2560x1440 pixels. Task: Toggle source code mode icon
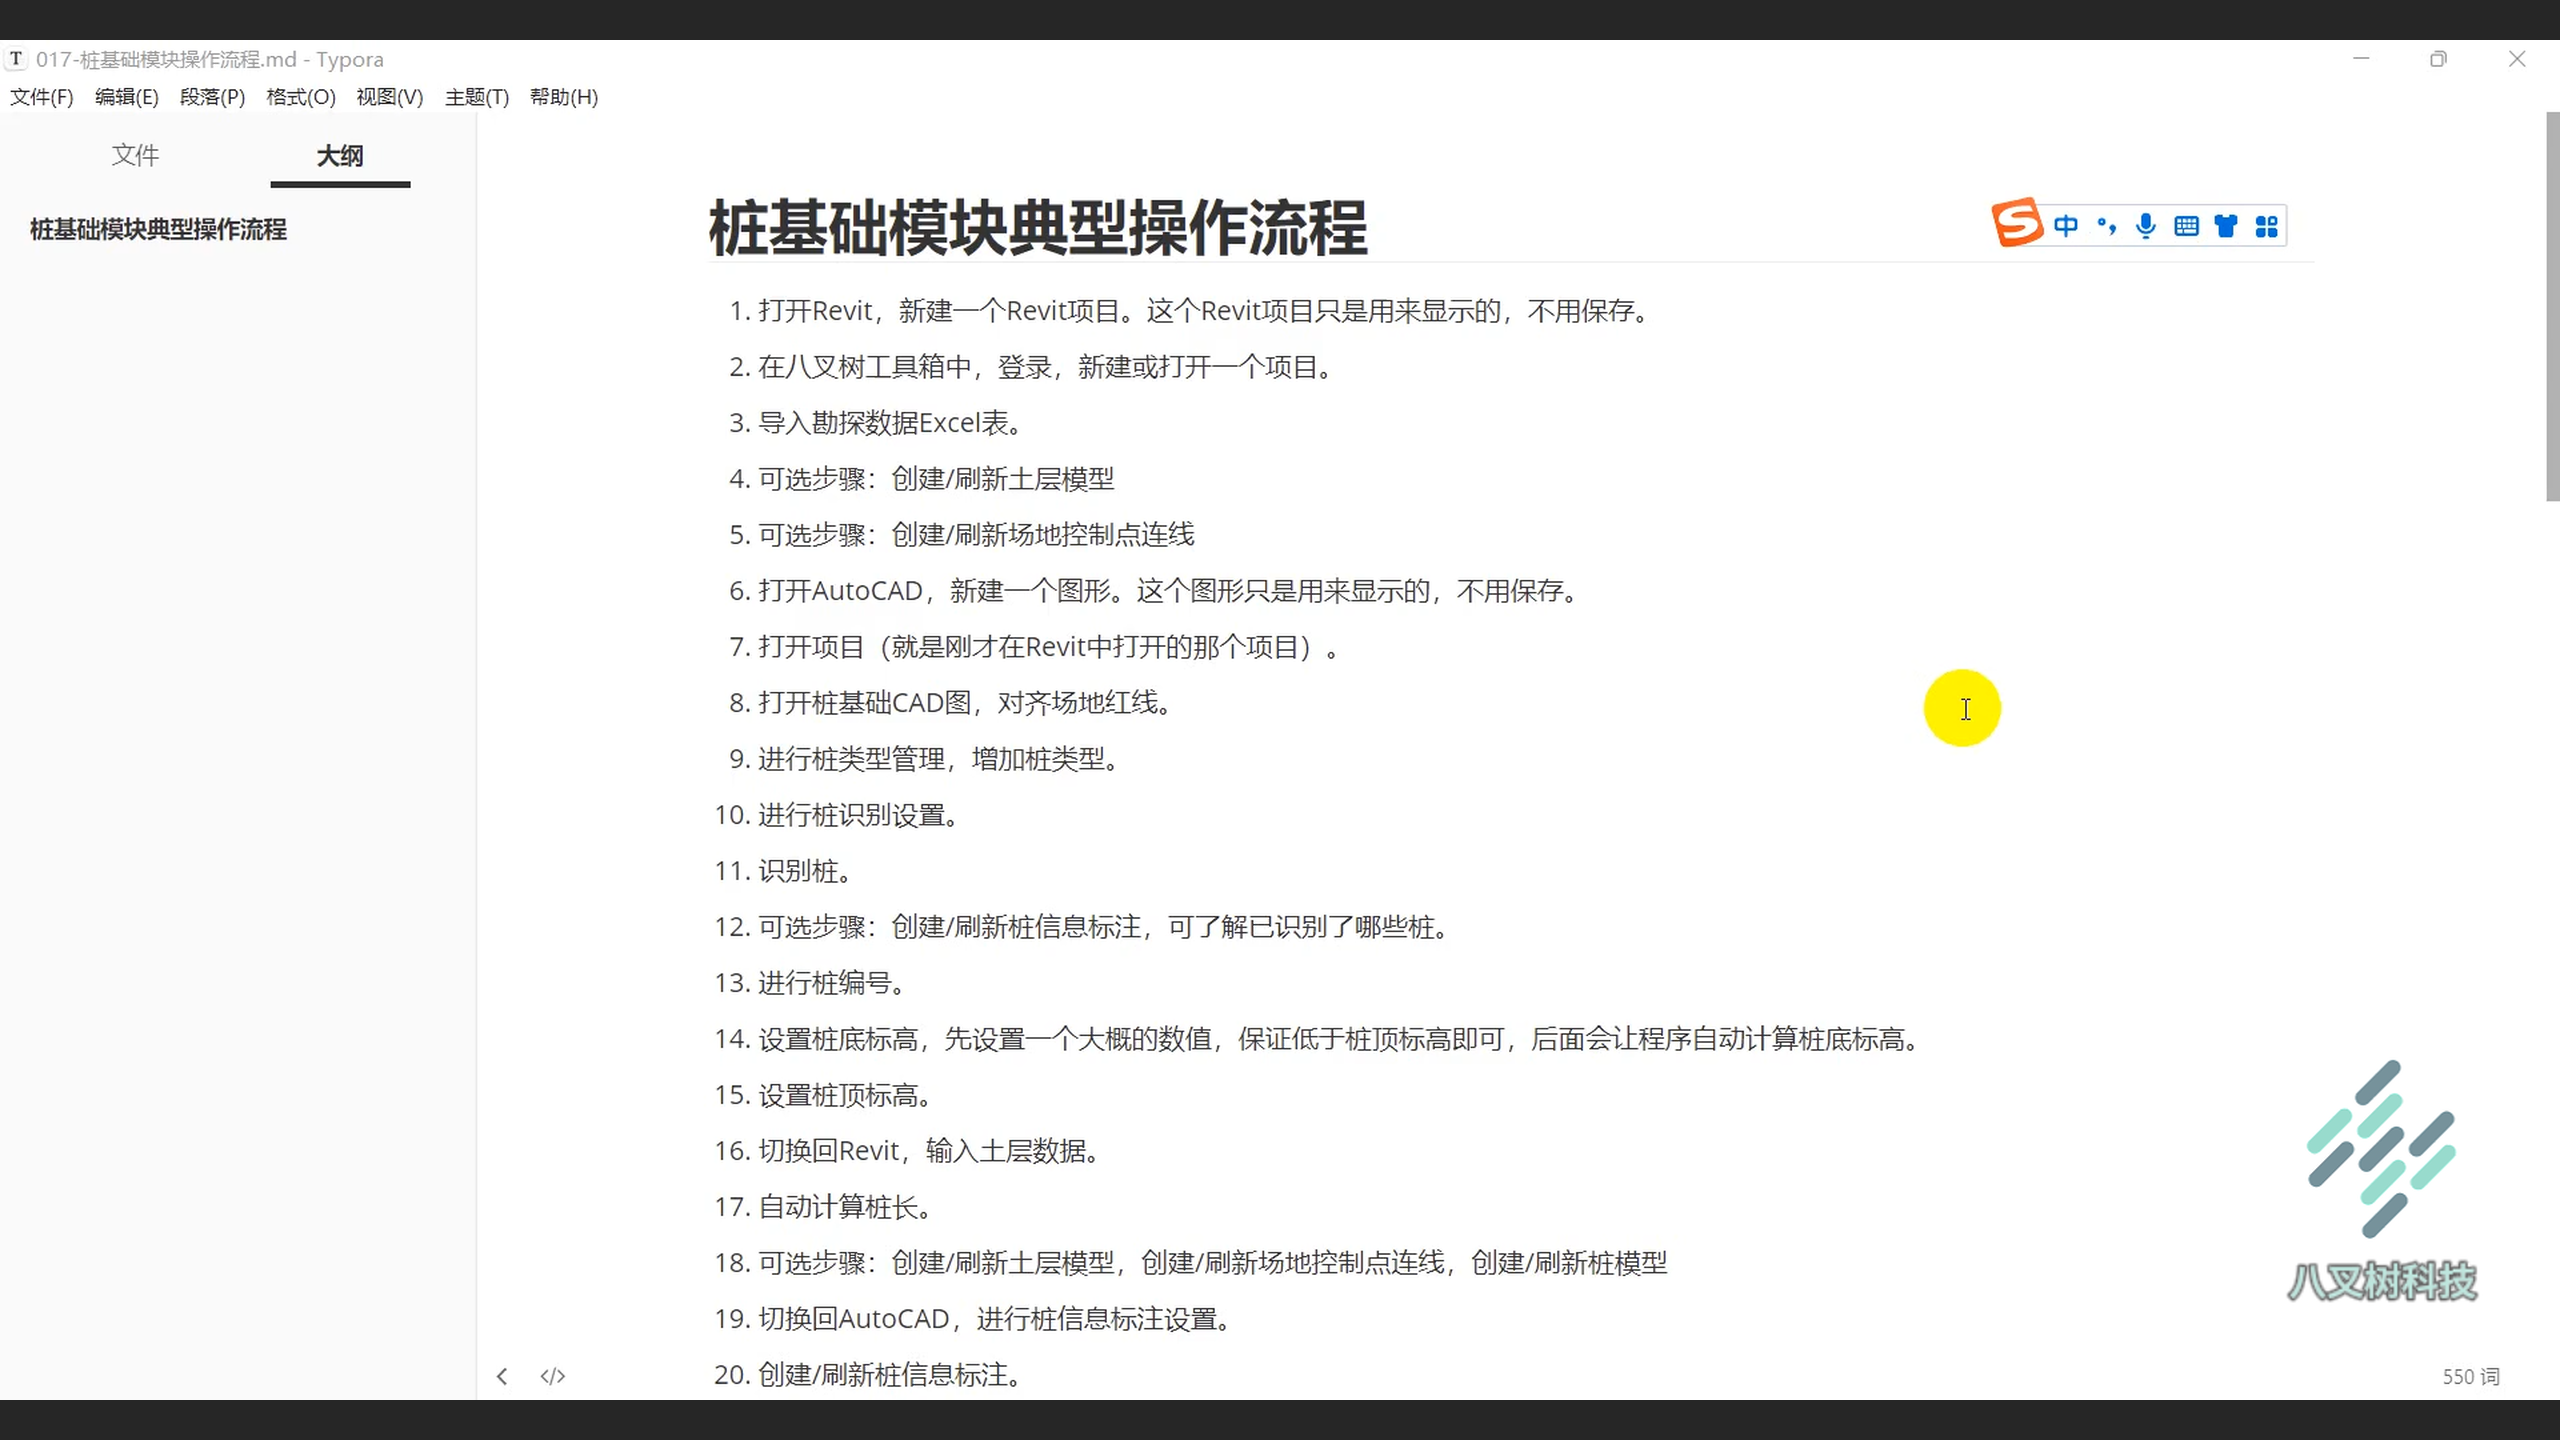point(552,1376)
